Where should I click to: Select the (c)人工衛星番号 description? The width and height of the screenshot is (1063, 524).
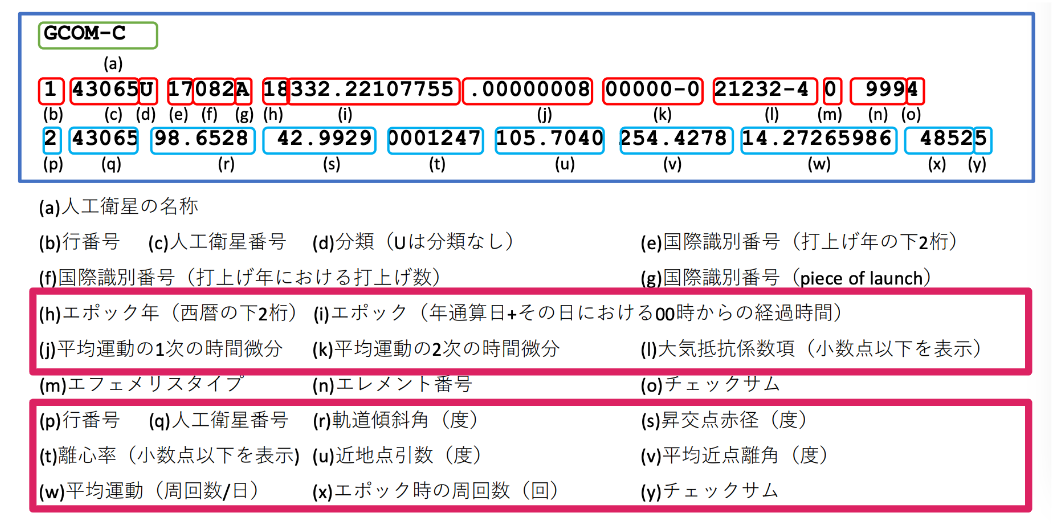coord(217,242)
